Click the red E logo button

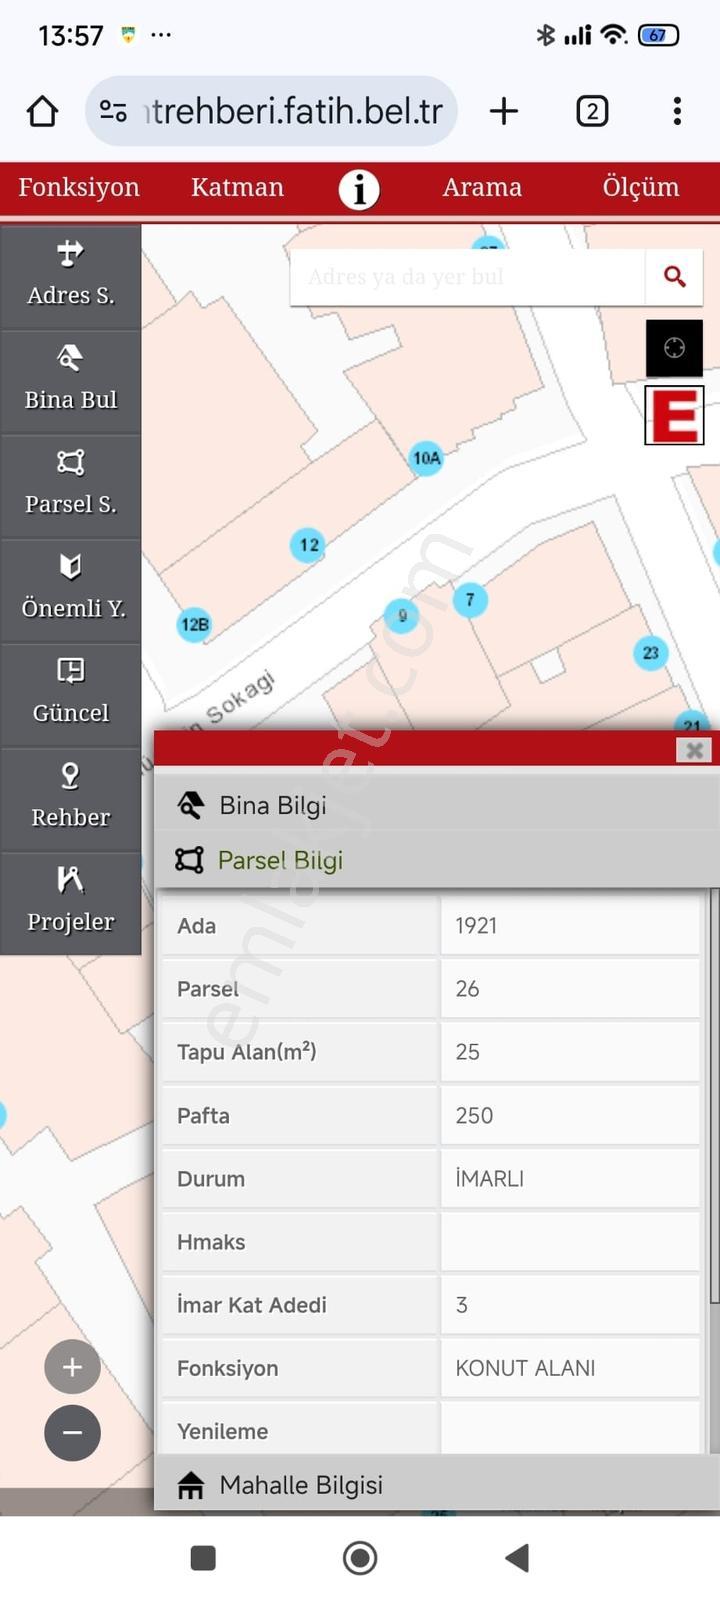[x=674, y=415]
